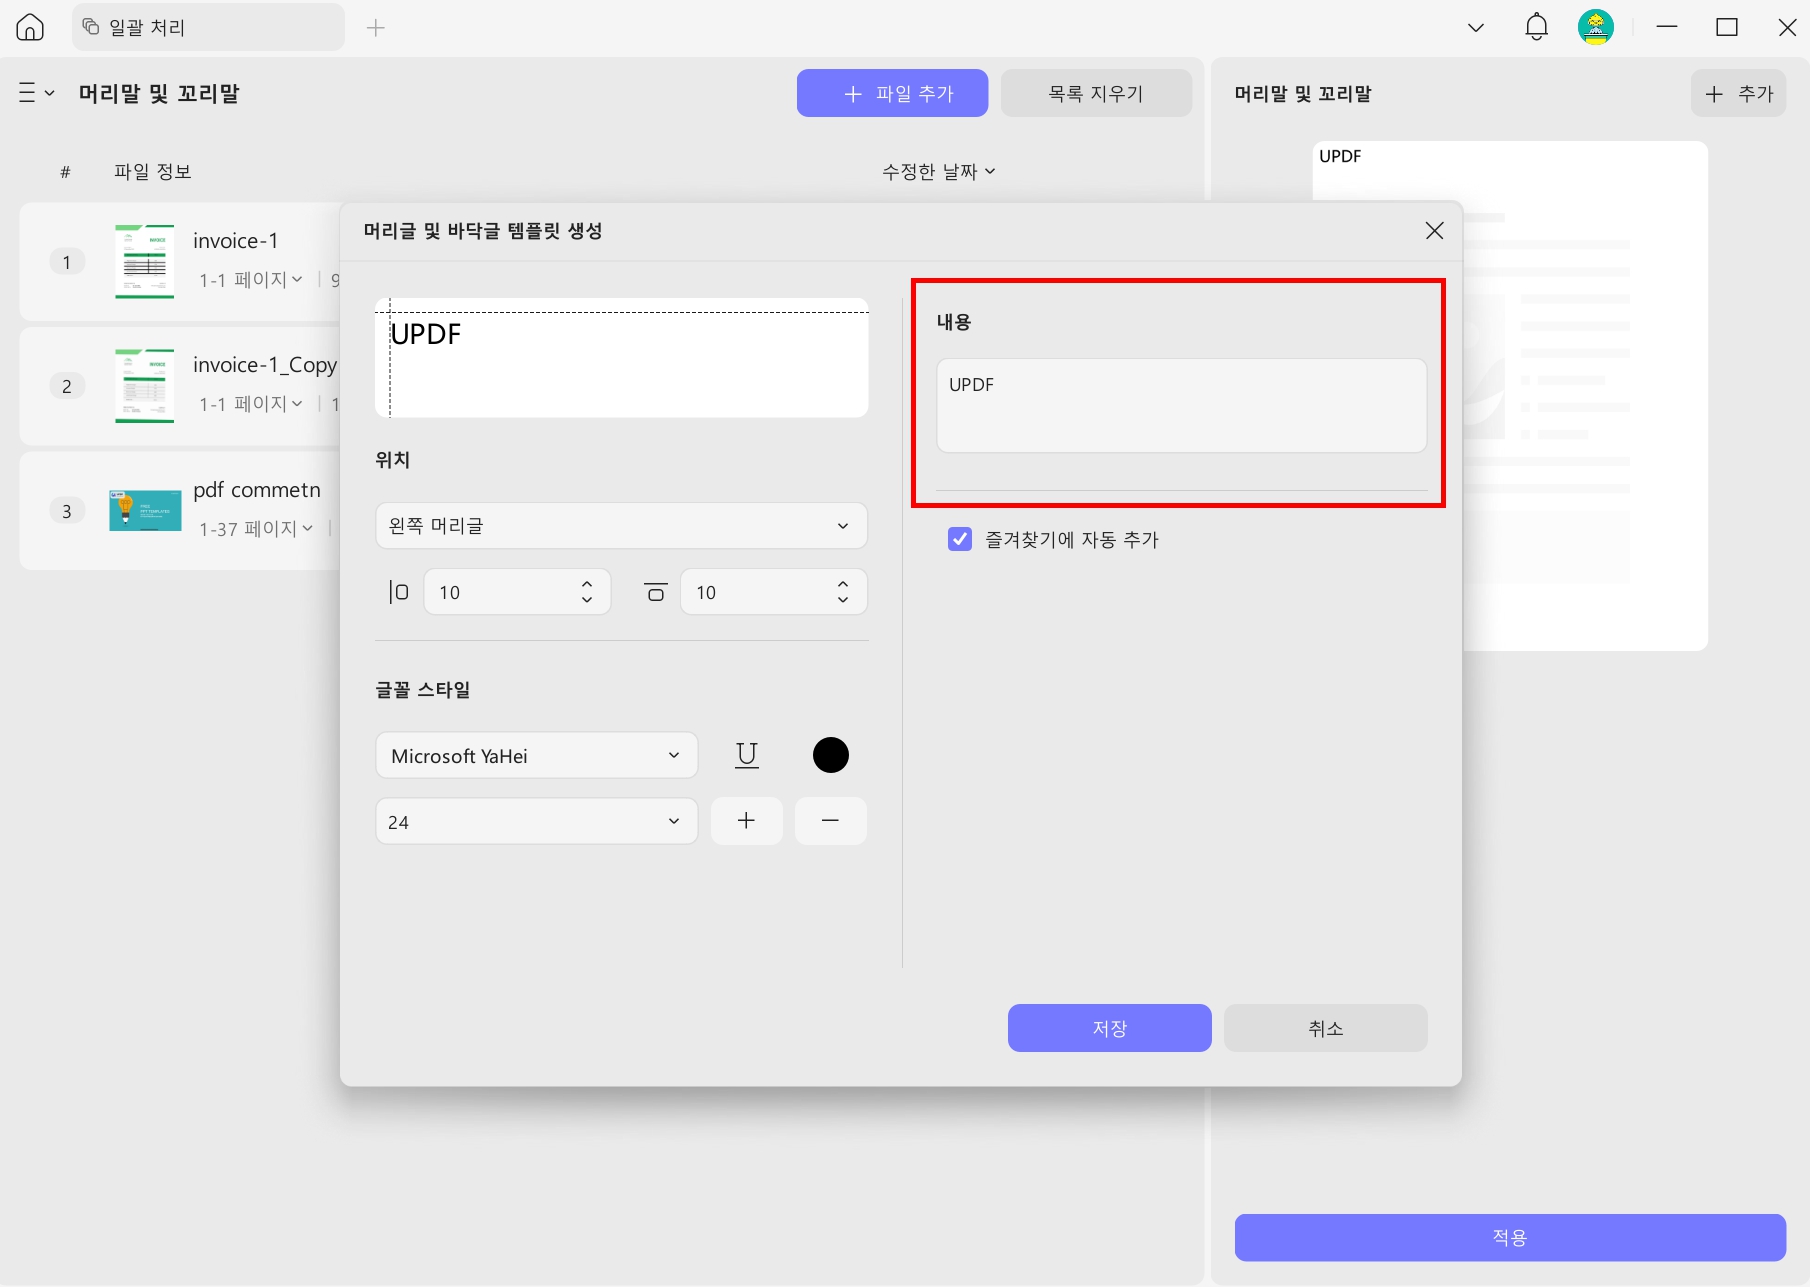Click the 적용 button
The height and width of the screenshot is (1287, 1810).
pyautogui.click(x=1510, y=1238)
